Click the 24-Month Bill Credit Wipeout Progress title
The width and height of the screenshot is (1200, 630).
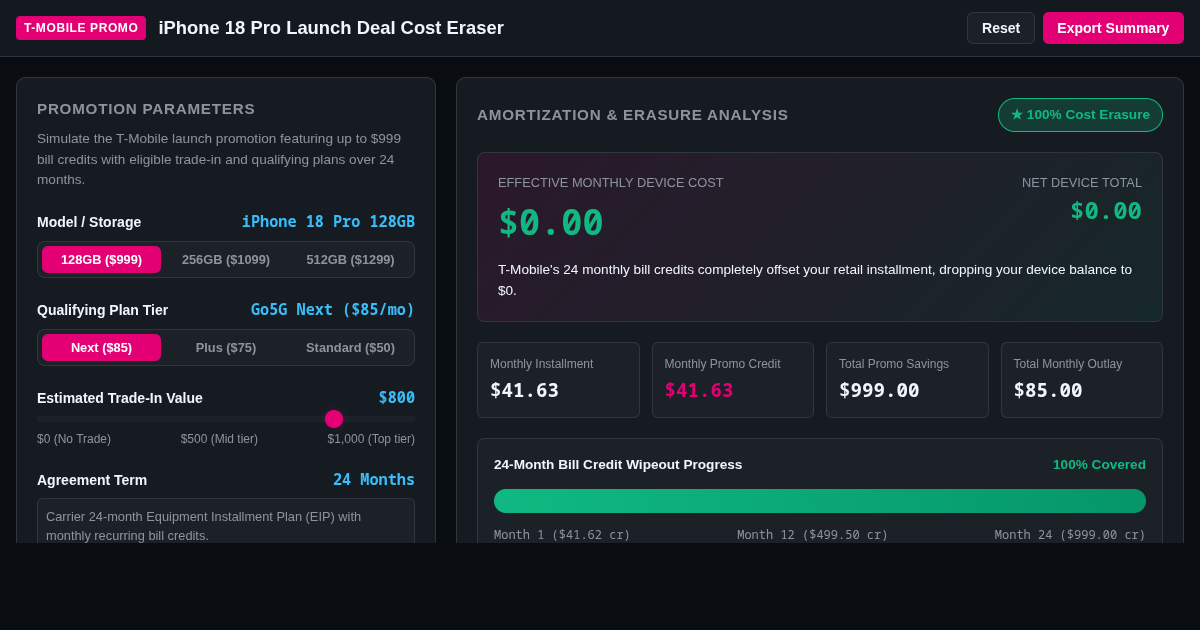click(618, 465)
